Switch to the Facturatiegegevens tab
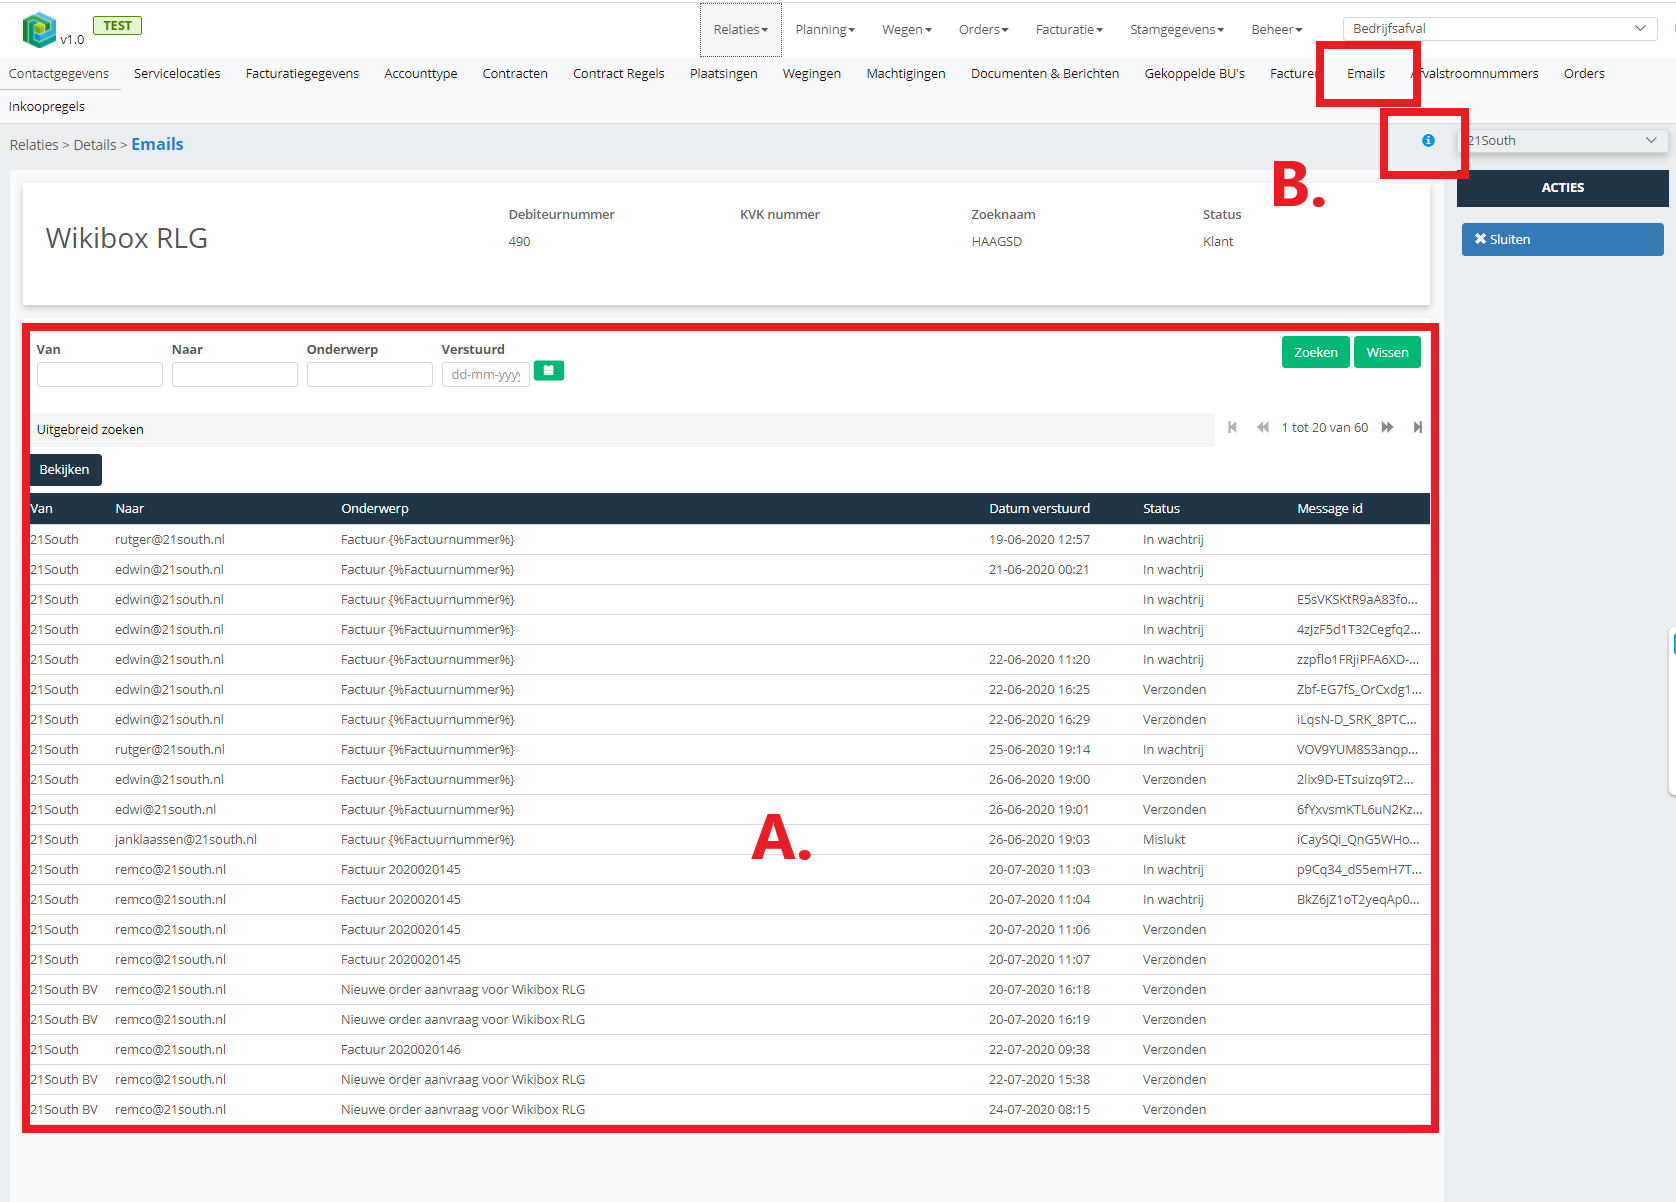1676x1202 pixels. point(302,74)
